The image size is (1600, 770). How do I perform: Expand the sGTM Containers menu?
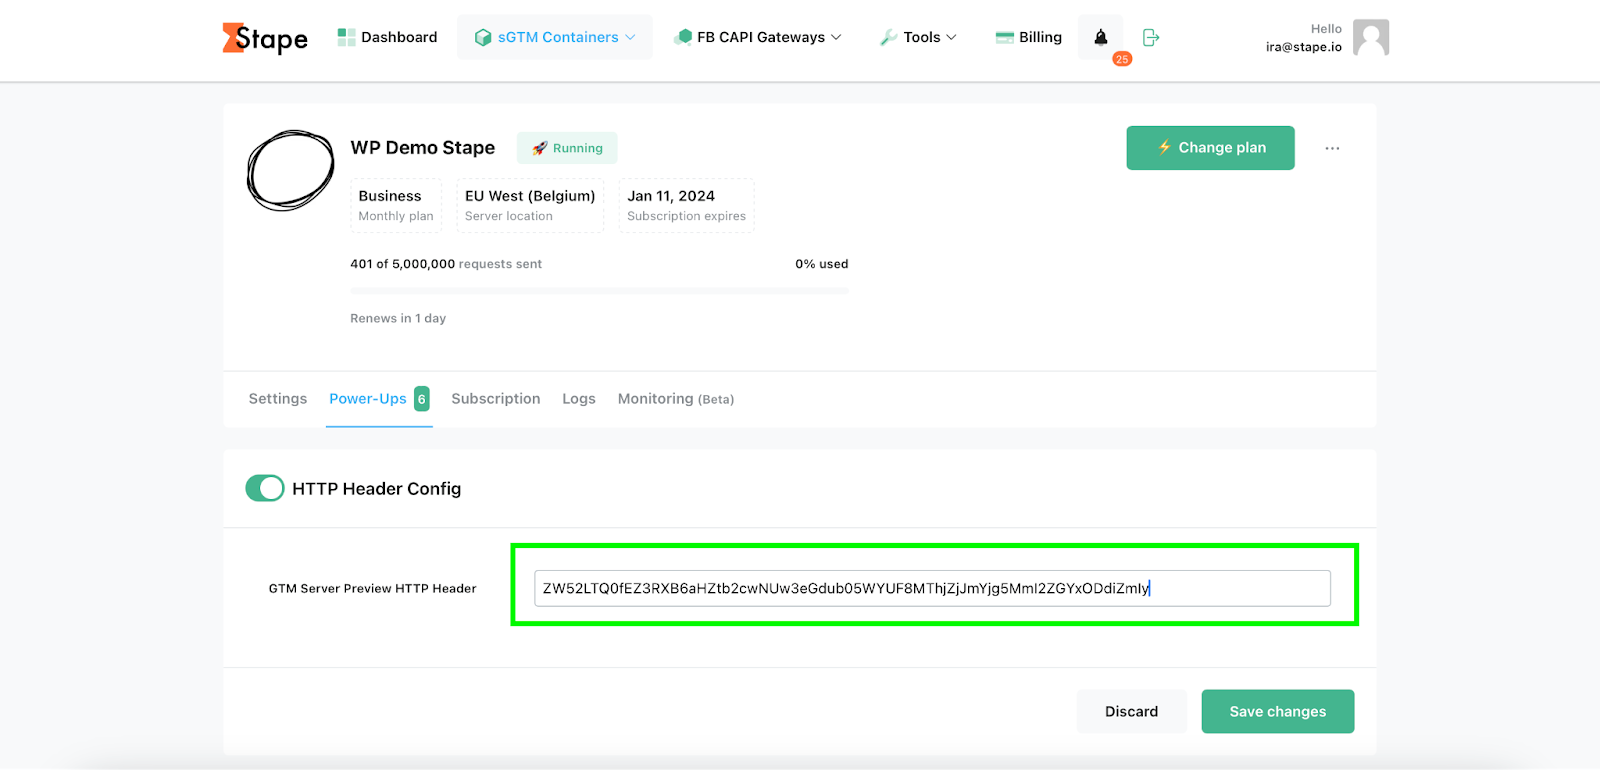click(x=555, y=37)
